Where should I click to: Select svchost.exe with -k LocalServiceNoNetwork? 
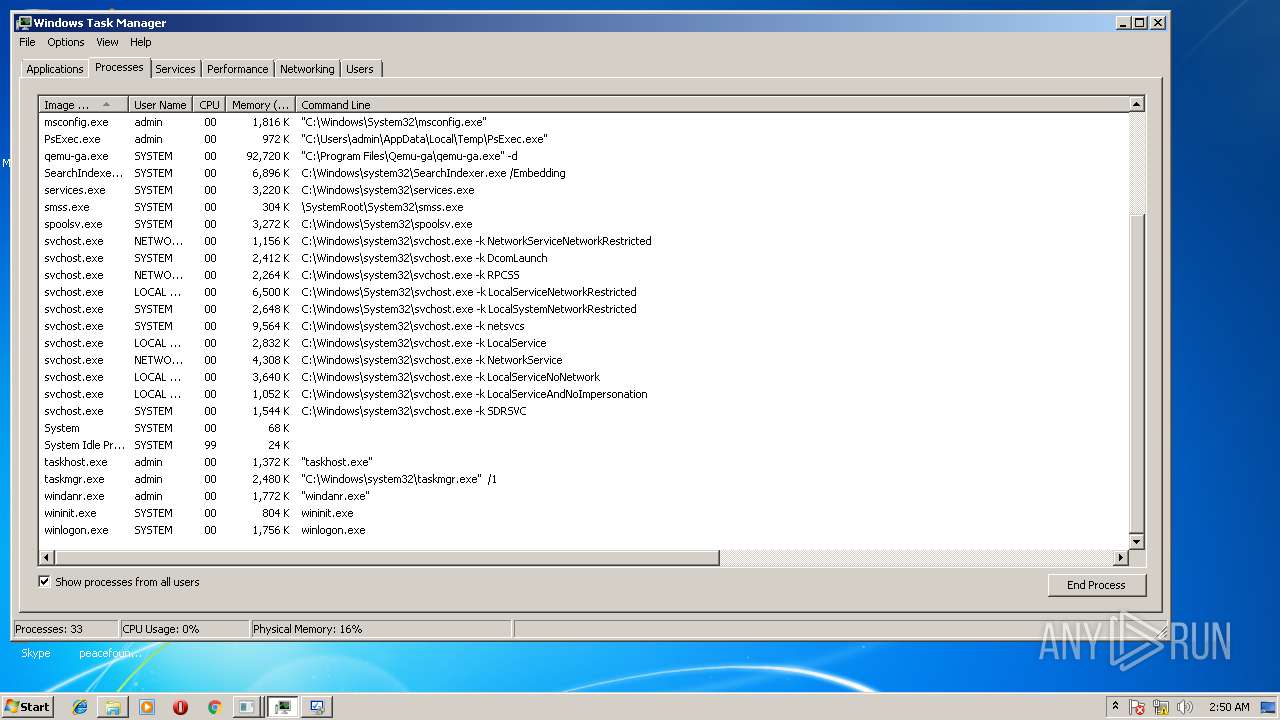click(x=583, y=377)
